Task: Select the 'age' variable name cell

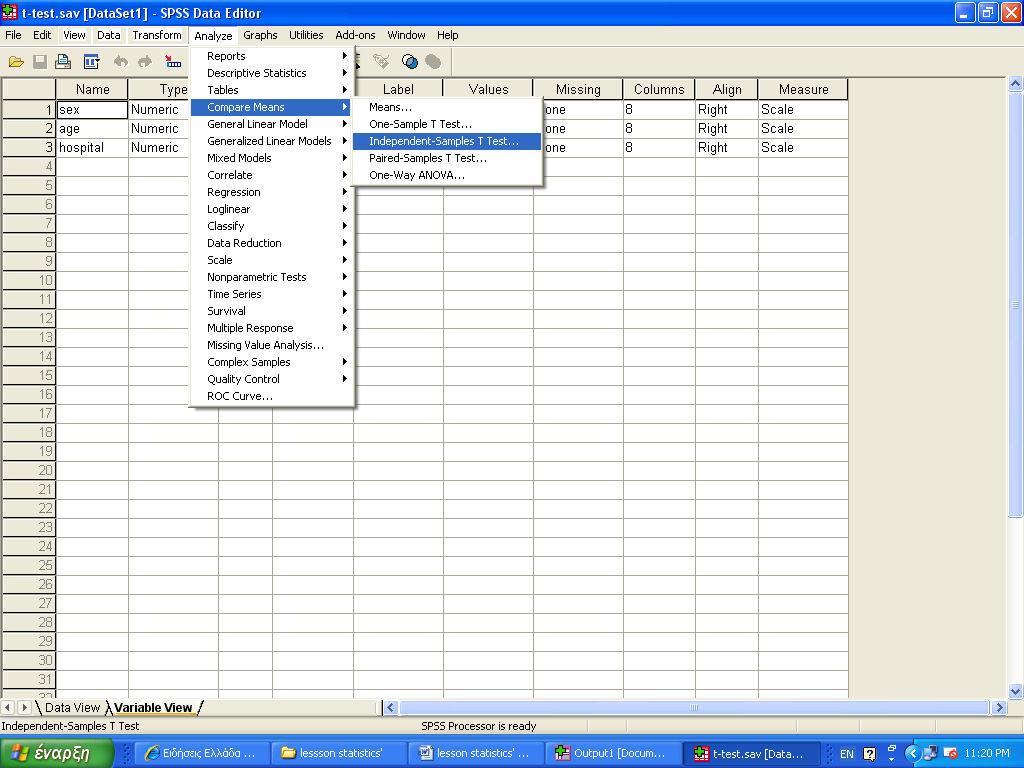Action: pos(92,129)
